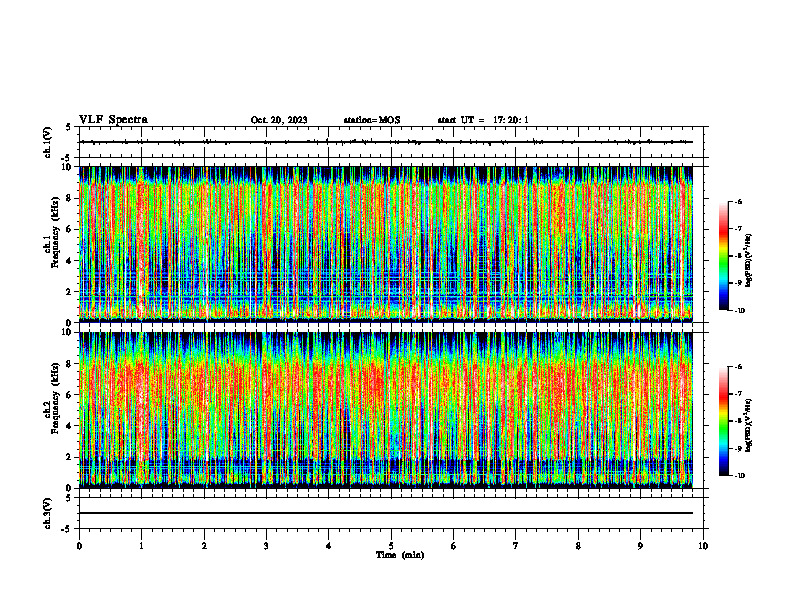Click inside the ch.2 spectrogram panel
Screen dimensions: 792x612
click(386, 410)
